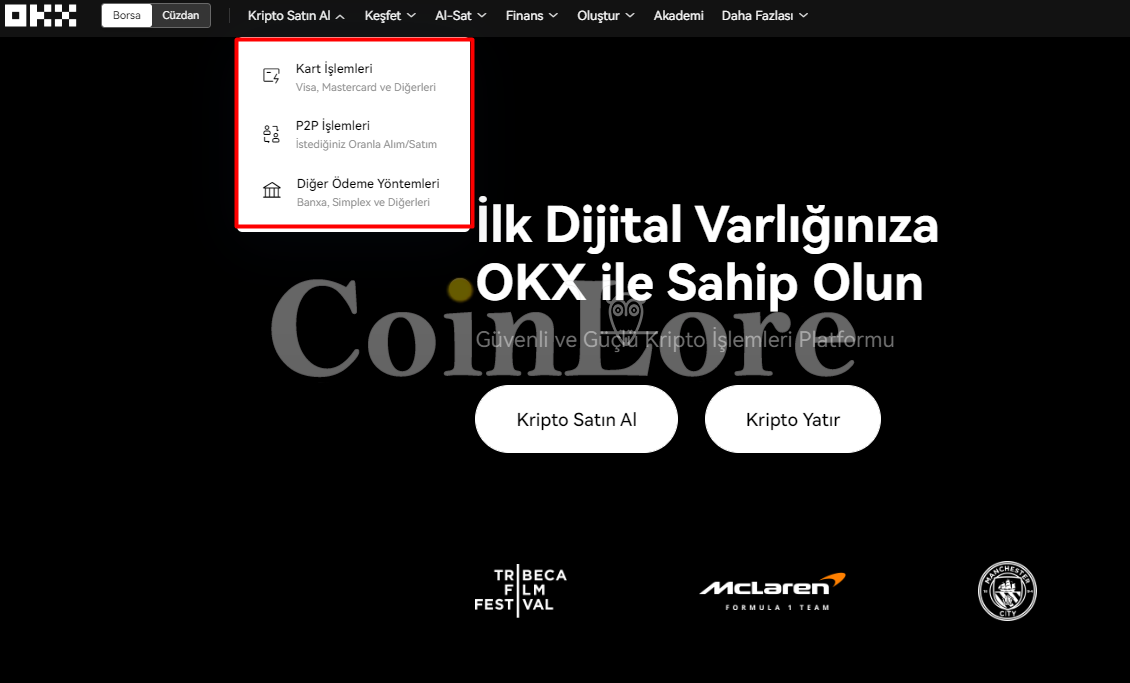Click the Kripto Yatır button
The image size is (1130, 683).
[x=793, y=419]
